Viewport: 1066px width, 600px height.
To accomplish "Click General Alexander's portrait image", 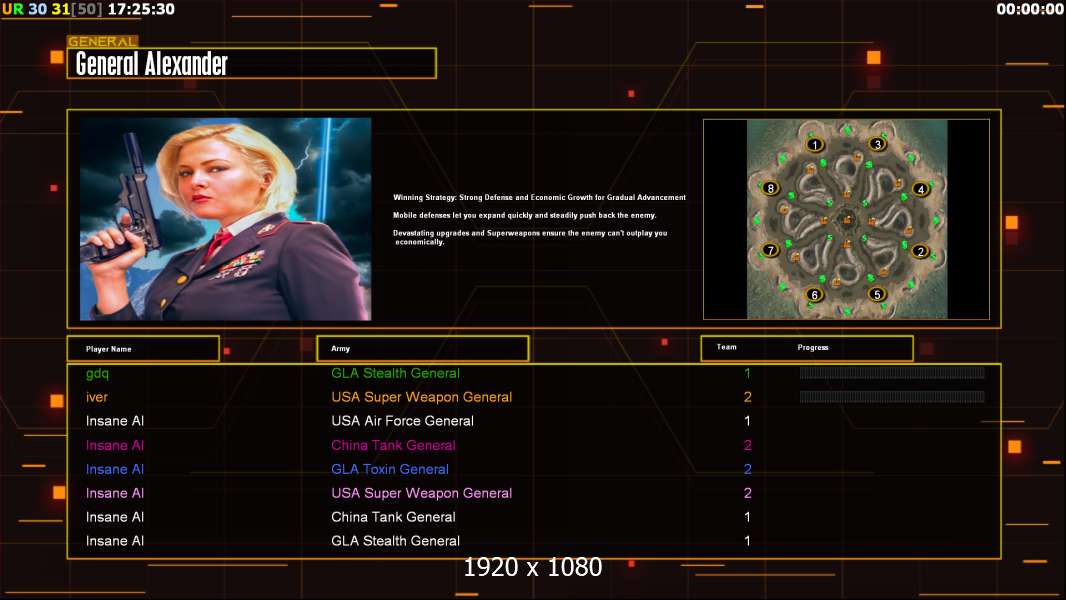I will tap(226, 219).
